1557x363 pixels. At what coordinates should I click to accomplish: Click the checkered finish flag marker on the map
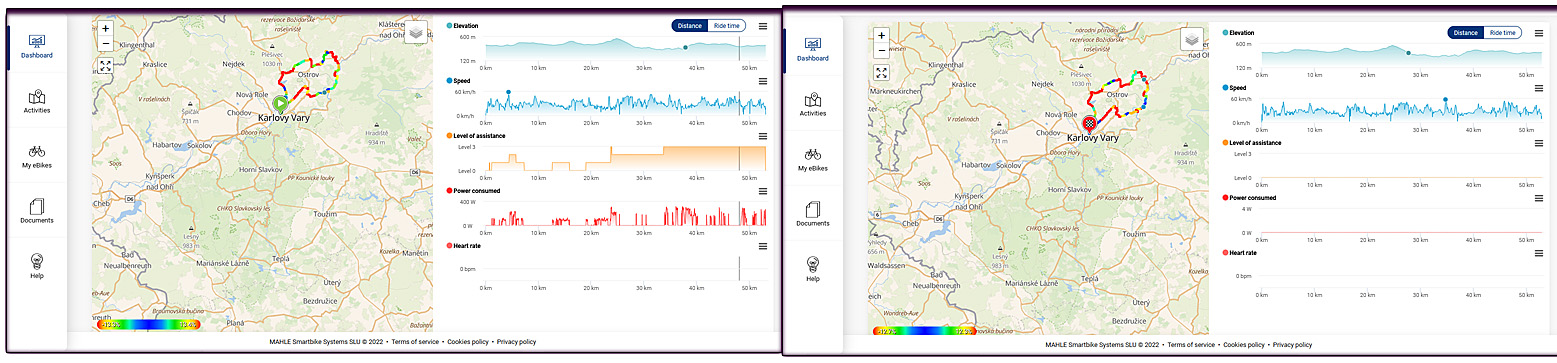click(1089, 122)
